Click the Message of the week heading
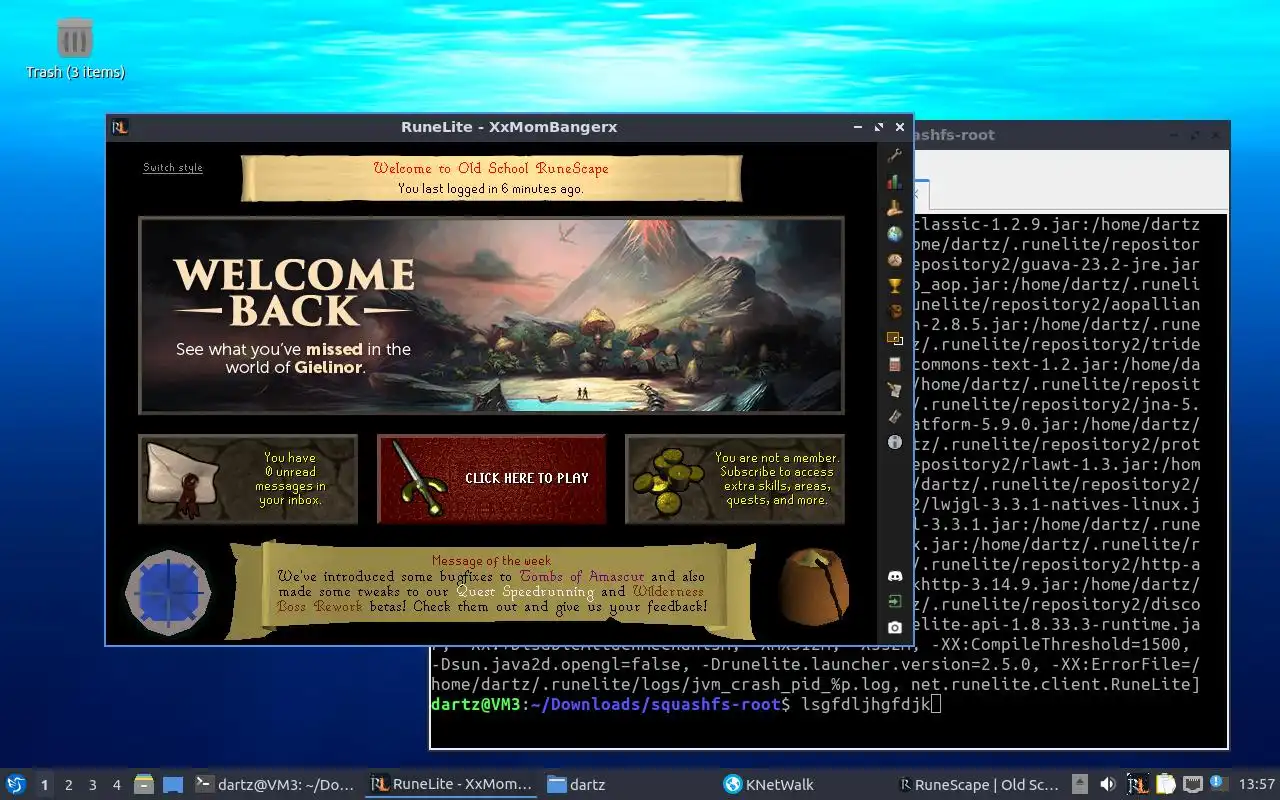The height and width of the screenshot is (800, 1280). 491,561
